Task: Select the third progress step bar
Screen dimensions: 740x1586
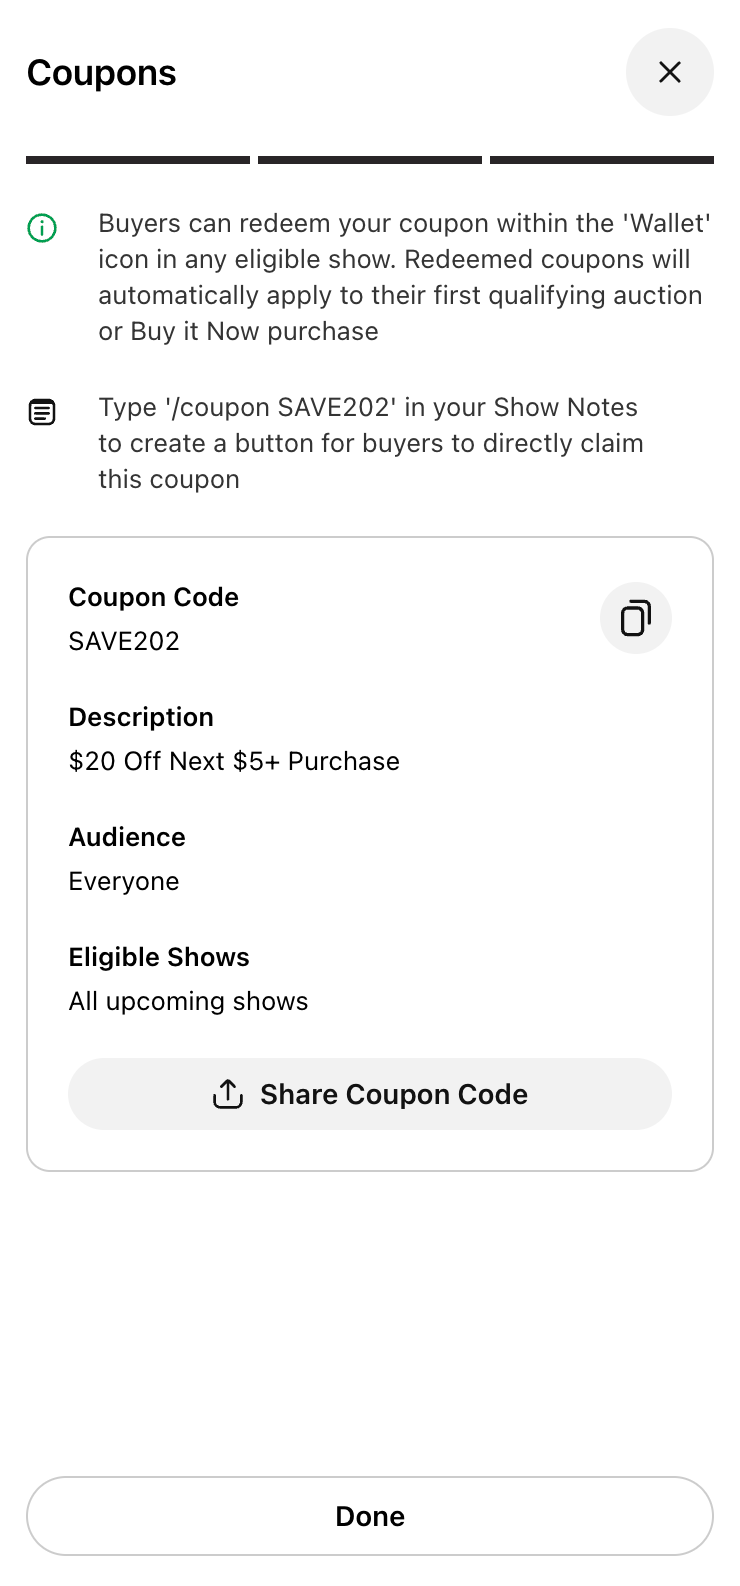Action: pos(602,160)
